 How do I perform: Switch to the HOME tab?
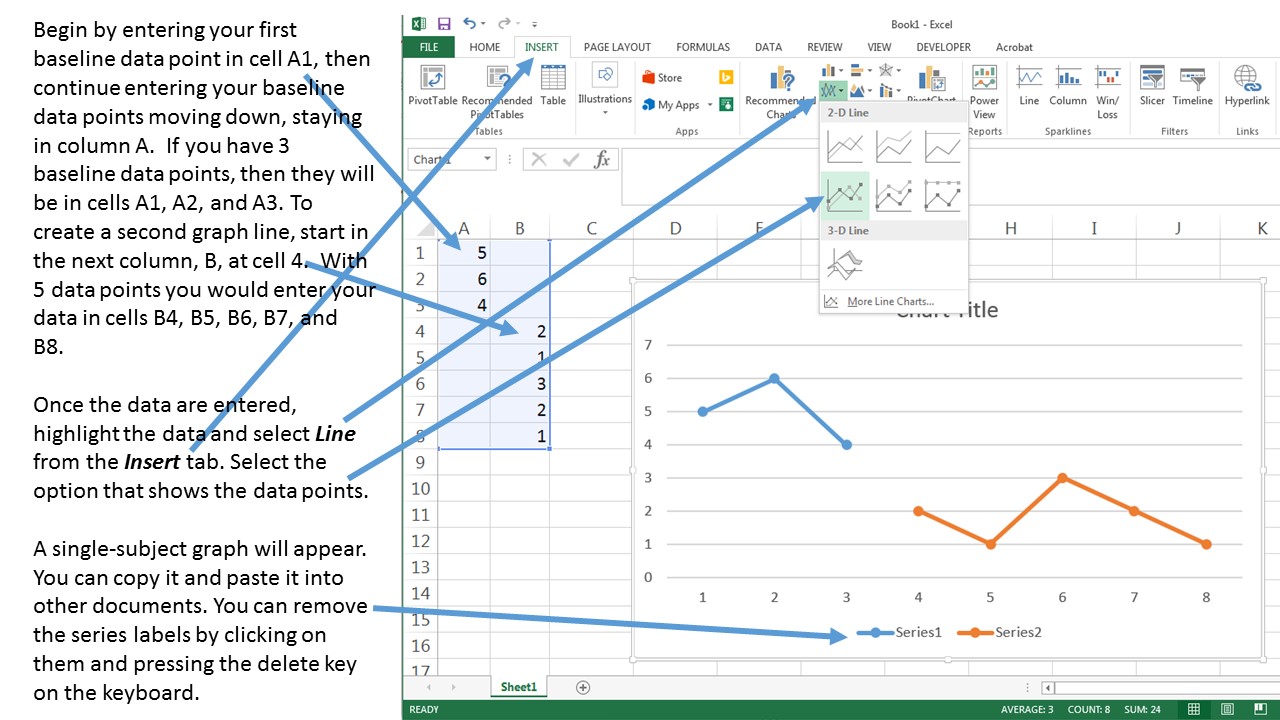point(485,47)
